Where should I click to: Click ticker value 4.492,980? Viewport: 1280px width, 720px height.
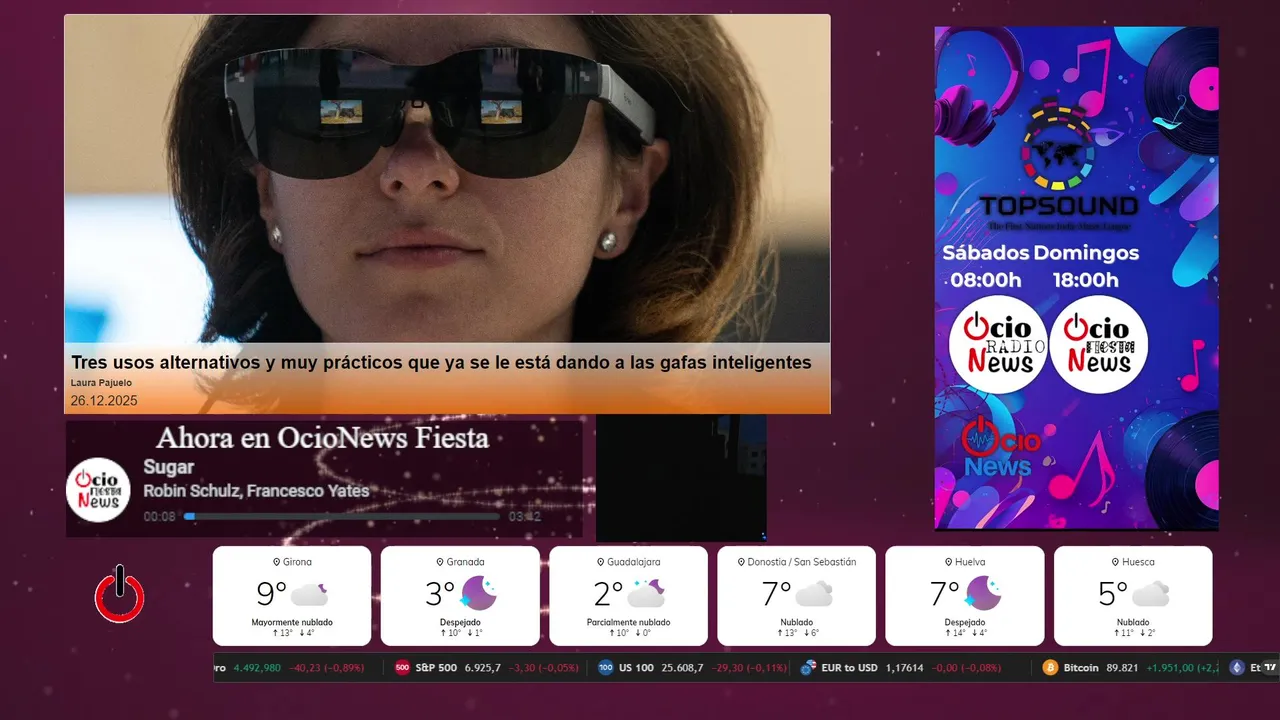(x=257, y=667)
